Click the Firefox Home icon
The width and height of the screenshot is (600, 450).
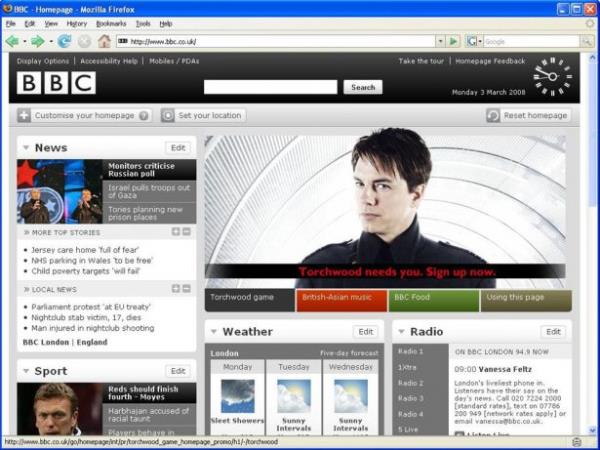pyautogui.click(x=104, y=41)
